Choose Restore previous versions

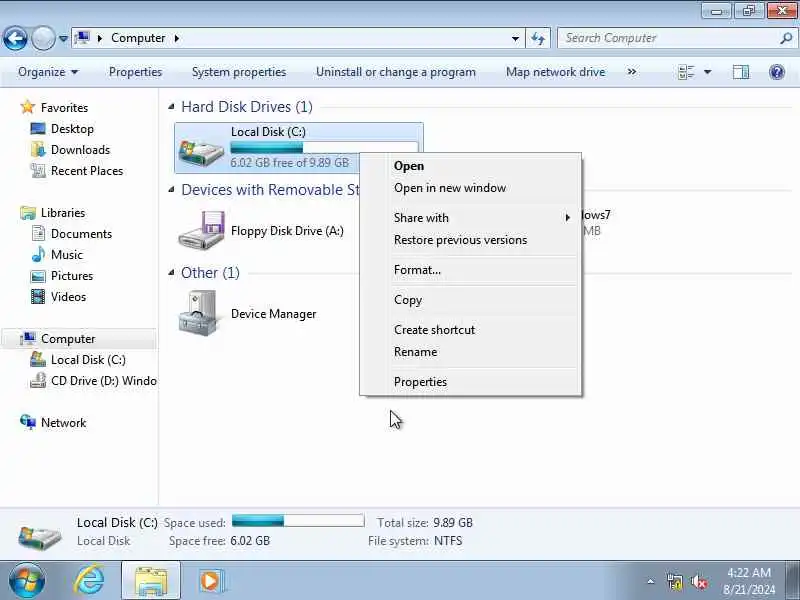tap(460, 240)
